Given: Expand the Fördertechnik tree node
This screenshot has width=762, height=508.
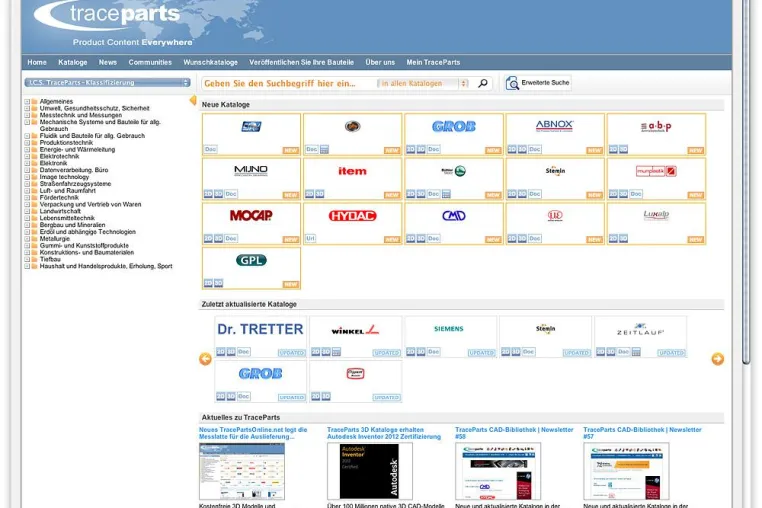Looking at the screenshot, I should [27, 198].
